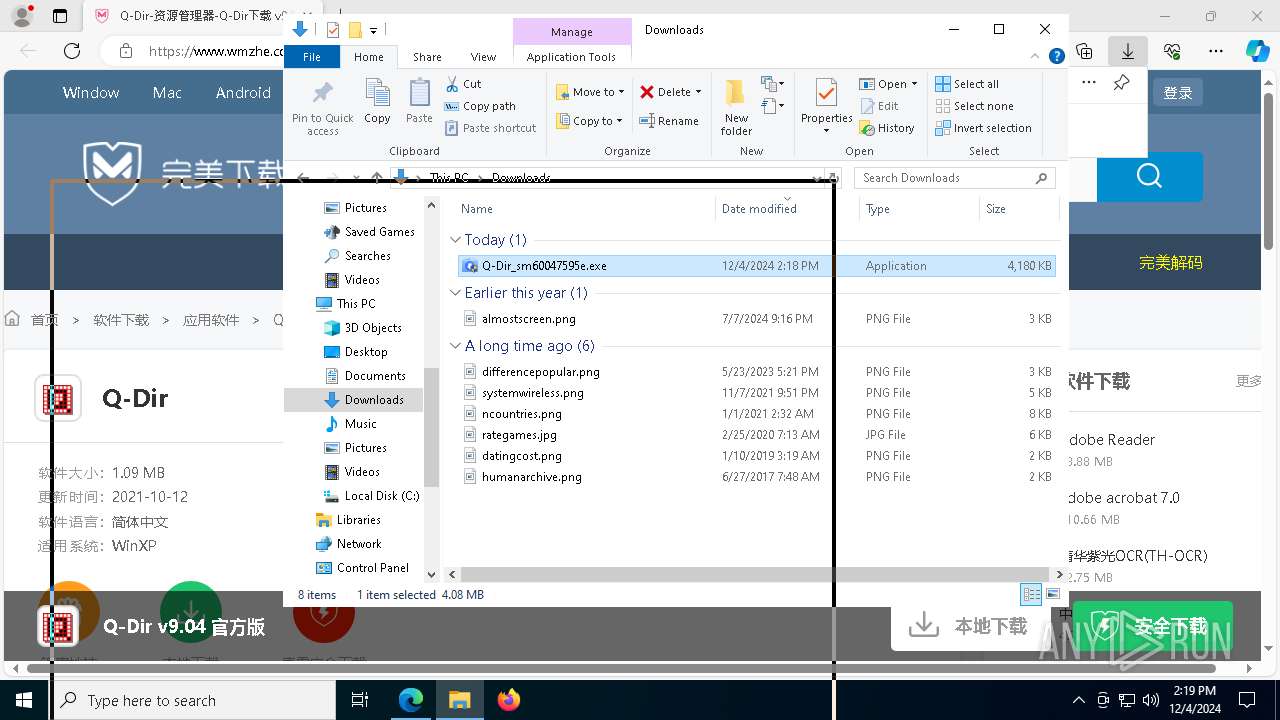The width and height of the screenshot is (1280, 720).
Task: Click the Task View taskbar icon
Action: [361, 700]
